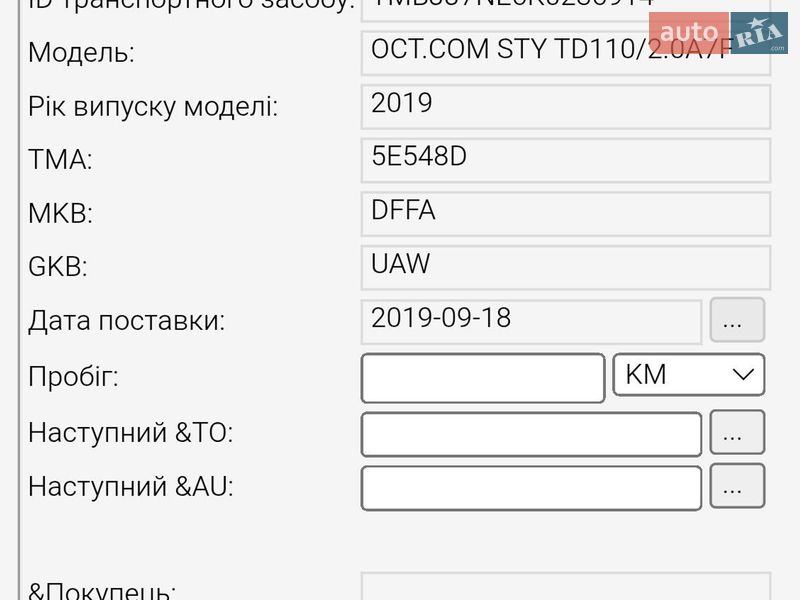Click the Наступний &AU input field

point(530,487)
